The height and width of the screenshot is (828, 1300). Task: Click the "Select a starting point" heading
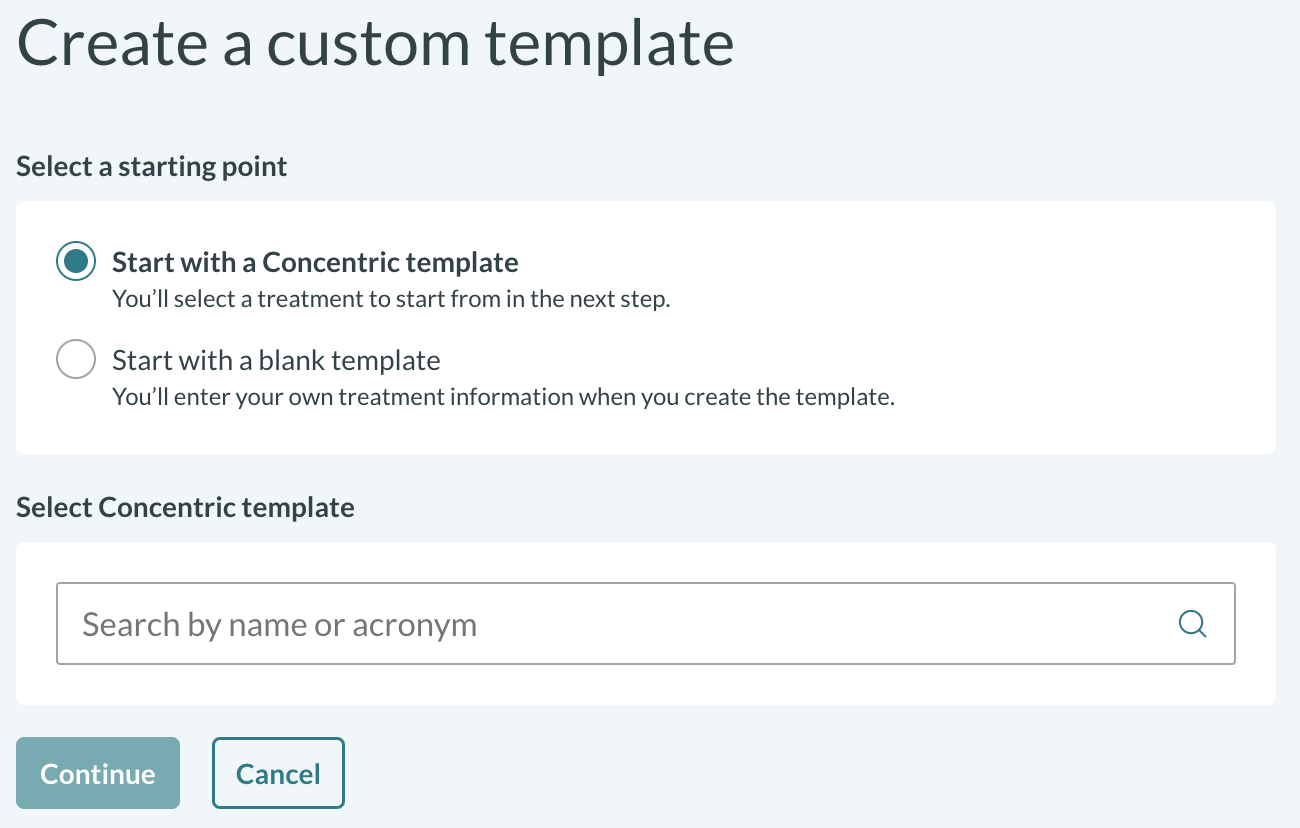(x=151, y=165)
